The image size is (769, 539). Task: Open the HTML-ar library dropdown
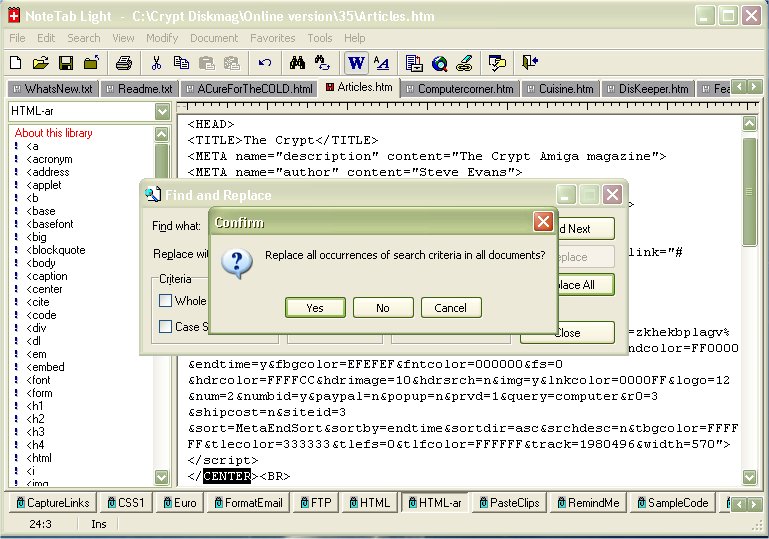click(x=162, y=111)
